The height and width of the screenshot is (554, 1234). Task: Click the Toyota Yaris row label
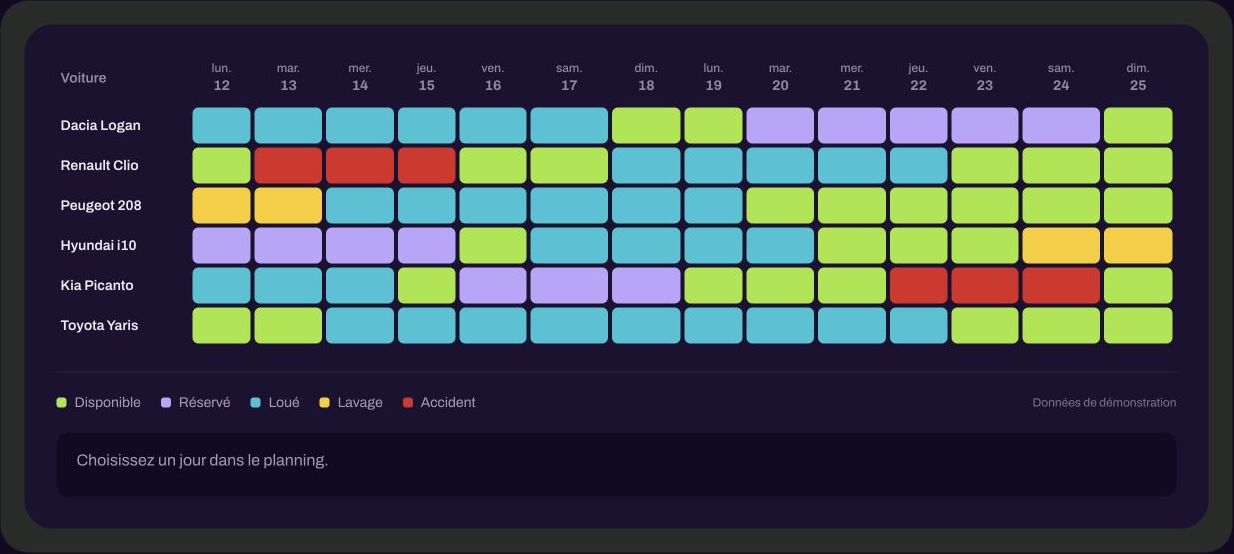(99, 326)
